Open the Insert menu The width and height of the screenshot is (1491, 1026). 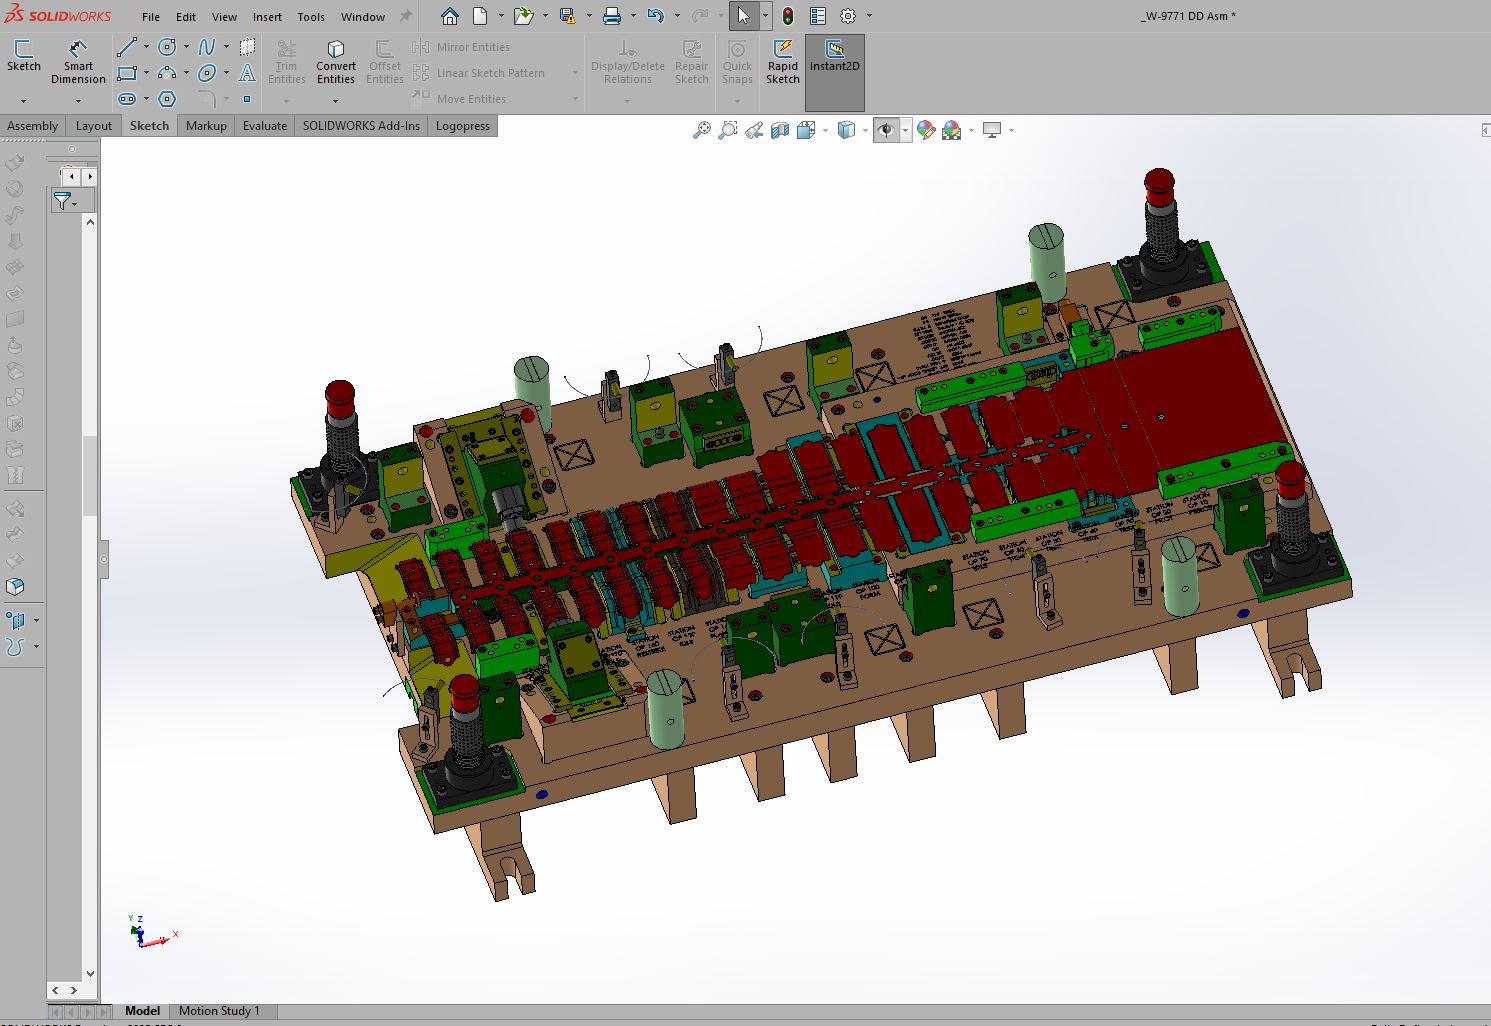[267, 17]
